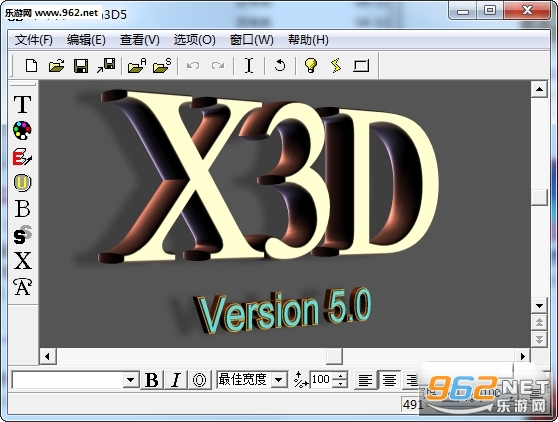The width and height of the screenshot is (558, 422).
Task: Open the color palette tool
Action: (22, 130)
